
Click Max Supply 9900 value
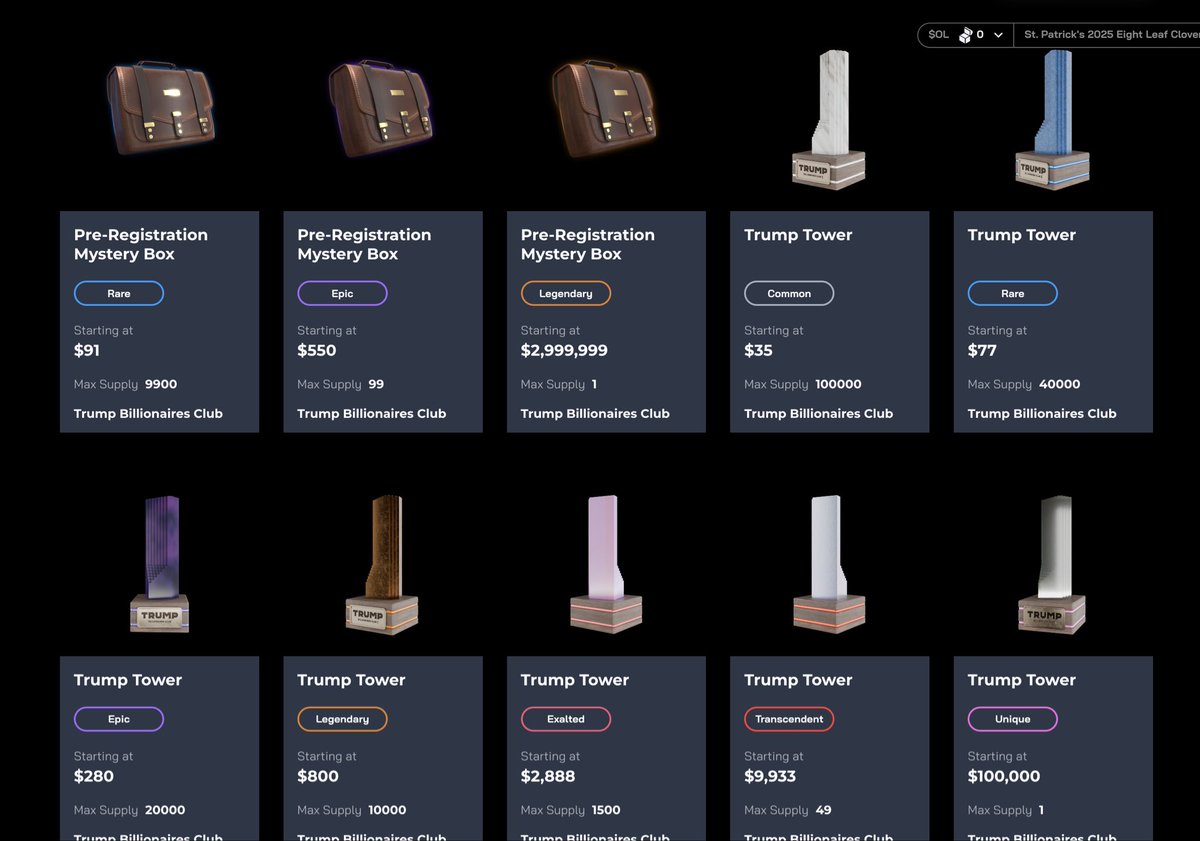[161, 384]
